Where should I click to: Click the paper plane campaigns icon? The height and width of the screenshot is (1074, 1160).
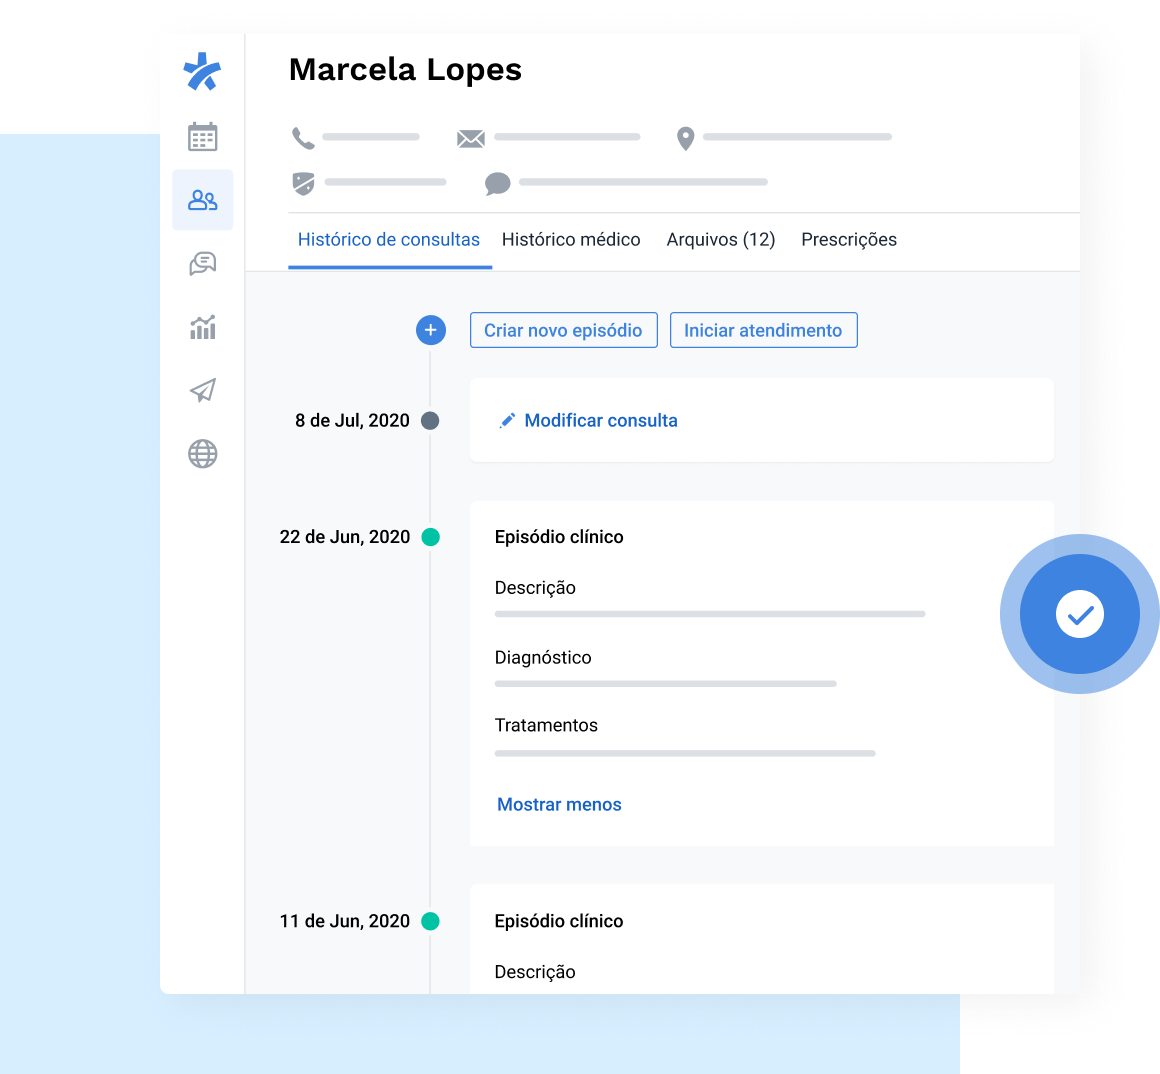(x=203, y=390)
